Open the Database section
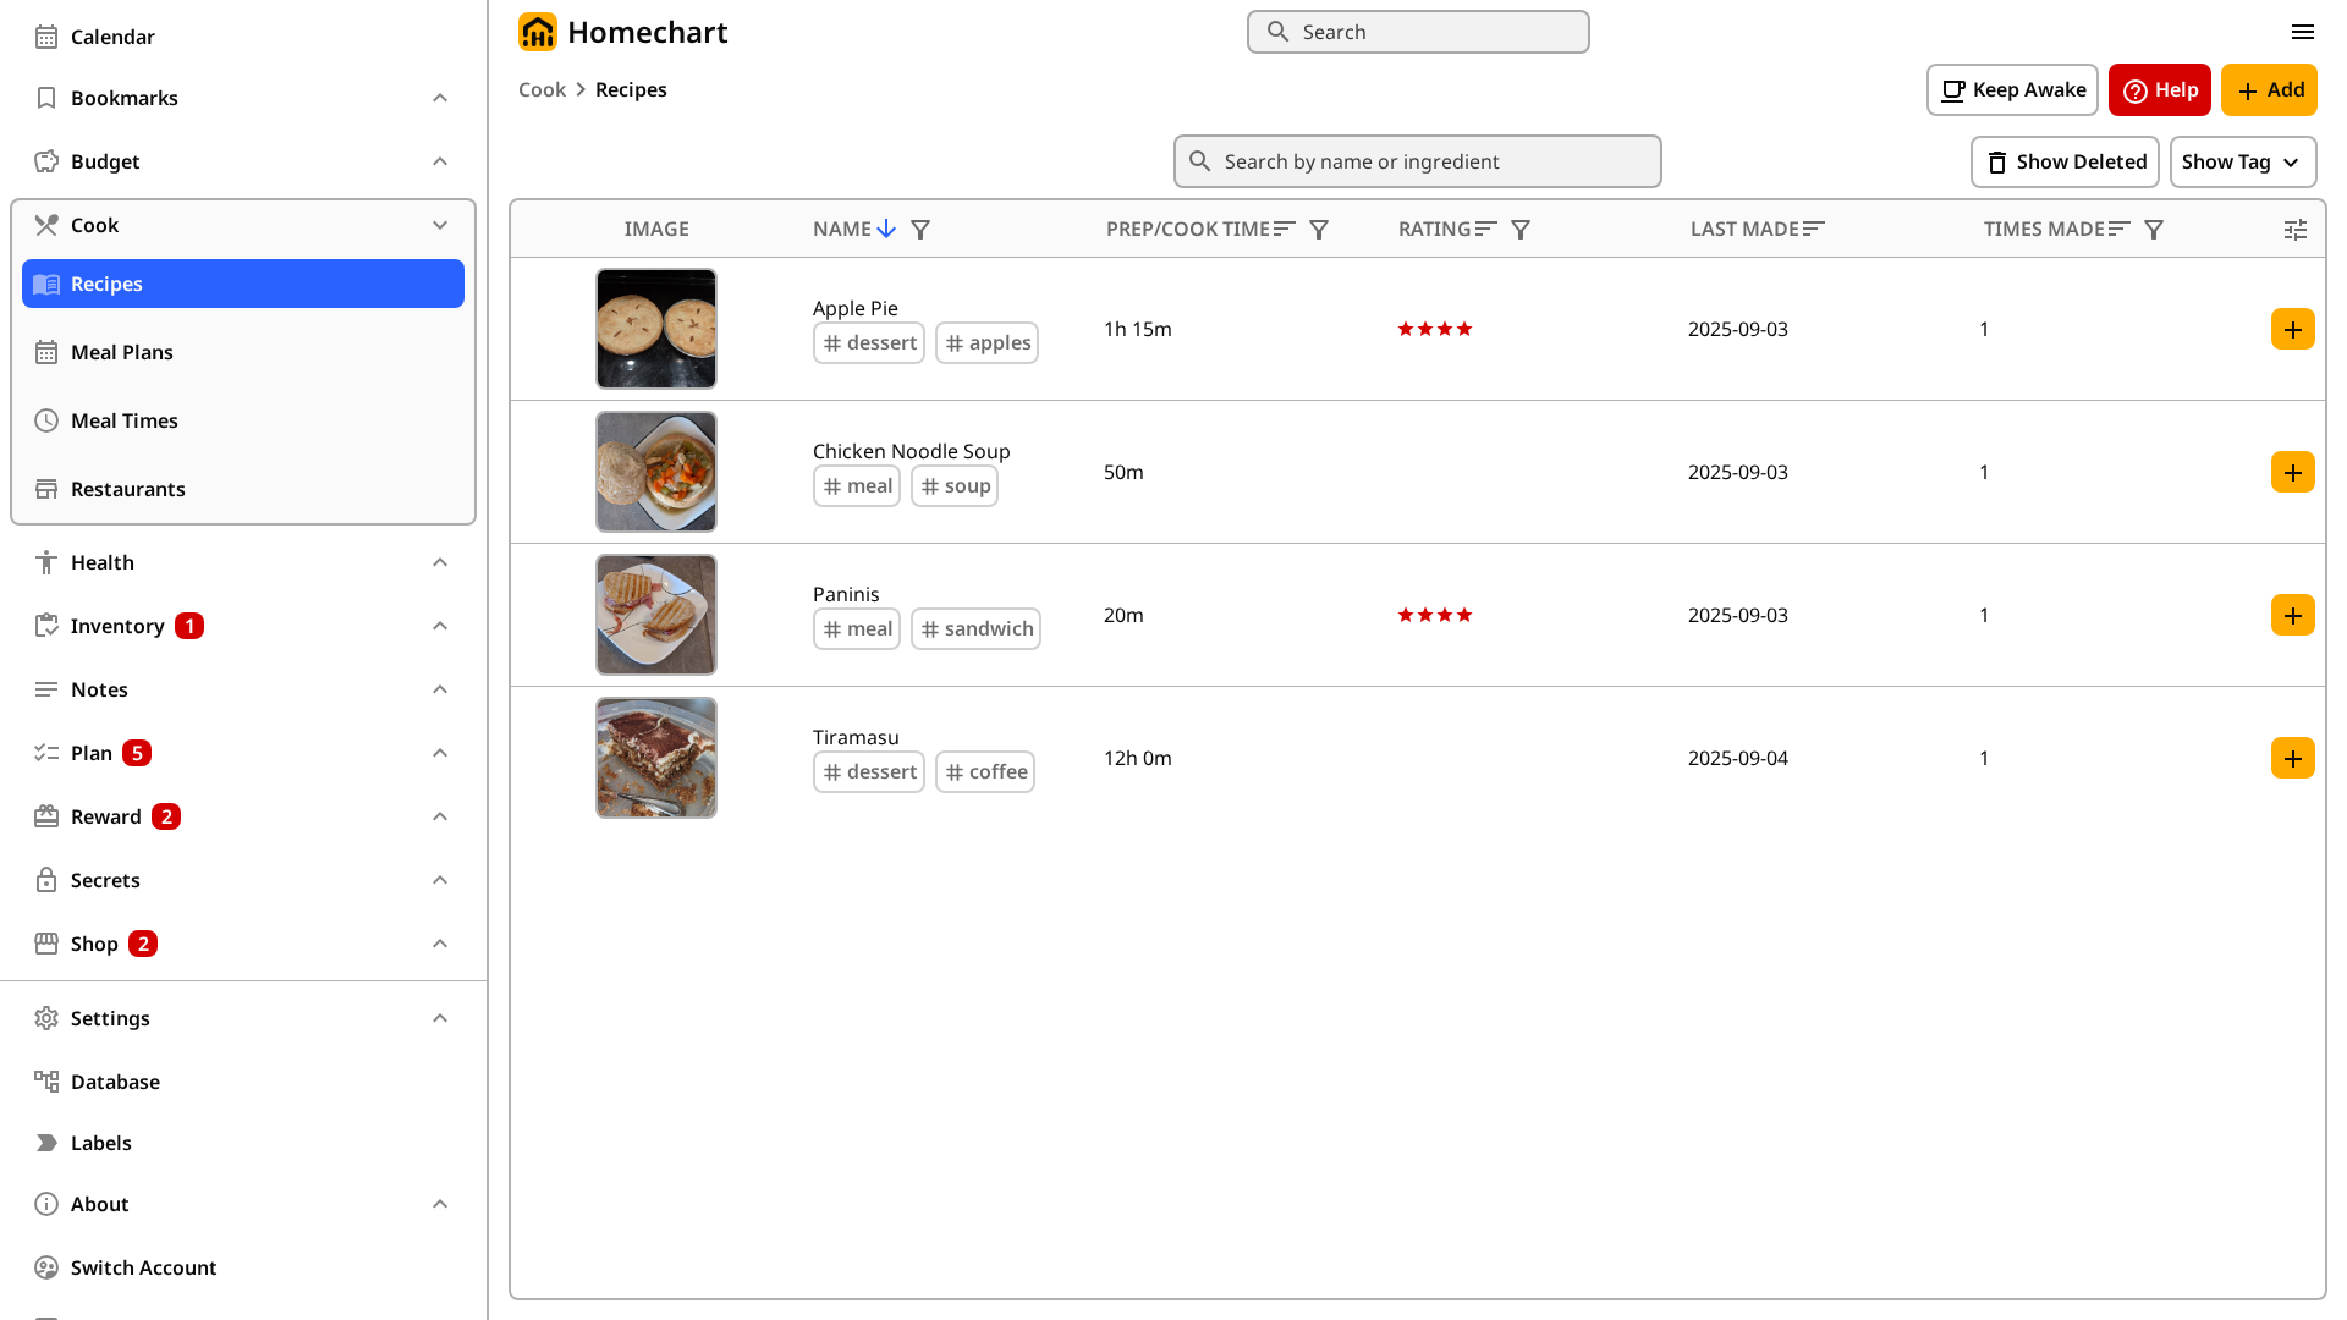The image size is (2347, 1320). point(115,1081)
